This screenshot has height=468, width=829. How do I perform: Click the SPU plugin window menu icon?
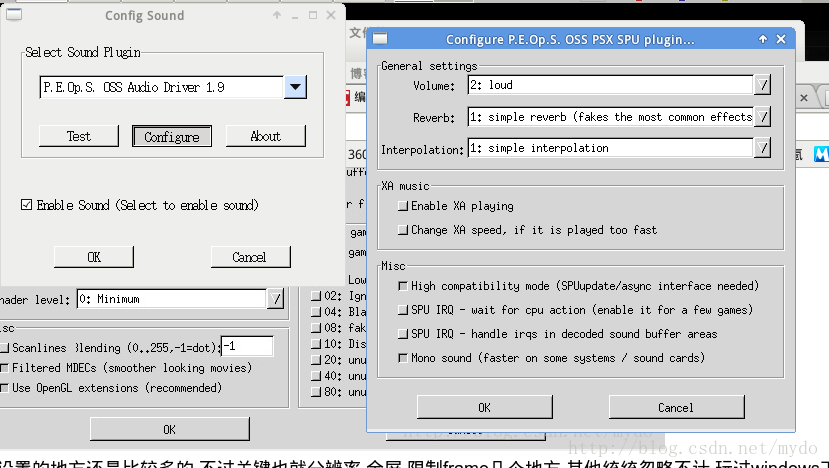380,39
